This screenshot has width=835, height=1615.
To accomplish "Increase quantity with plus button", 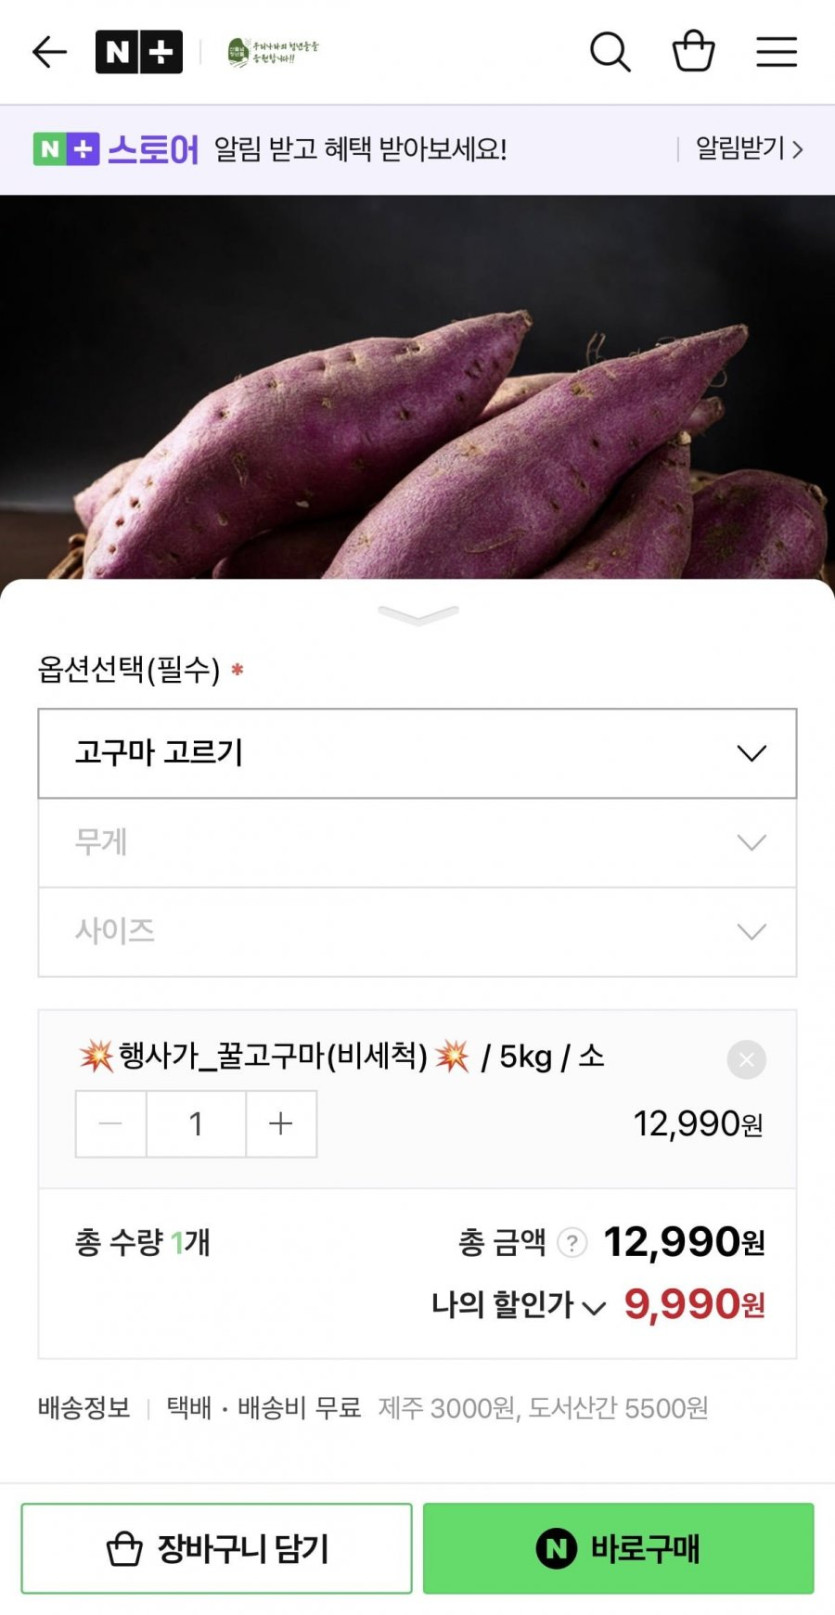I will [x=281, y=1124].
